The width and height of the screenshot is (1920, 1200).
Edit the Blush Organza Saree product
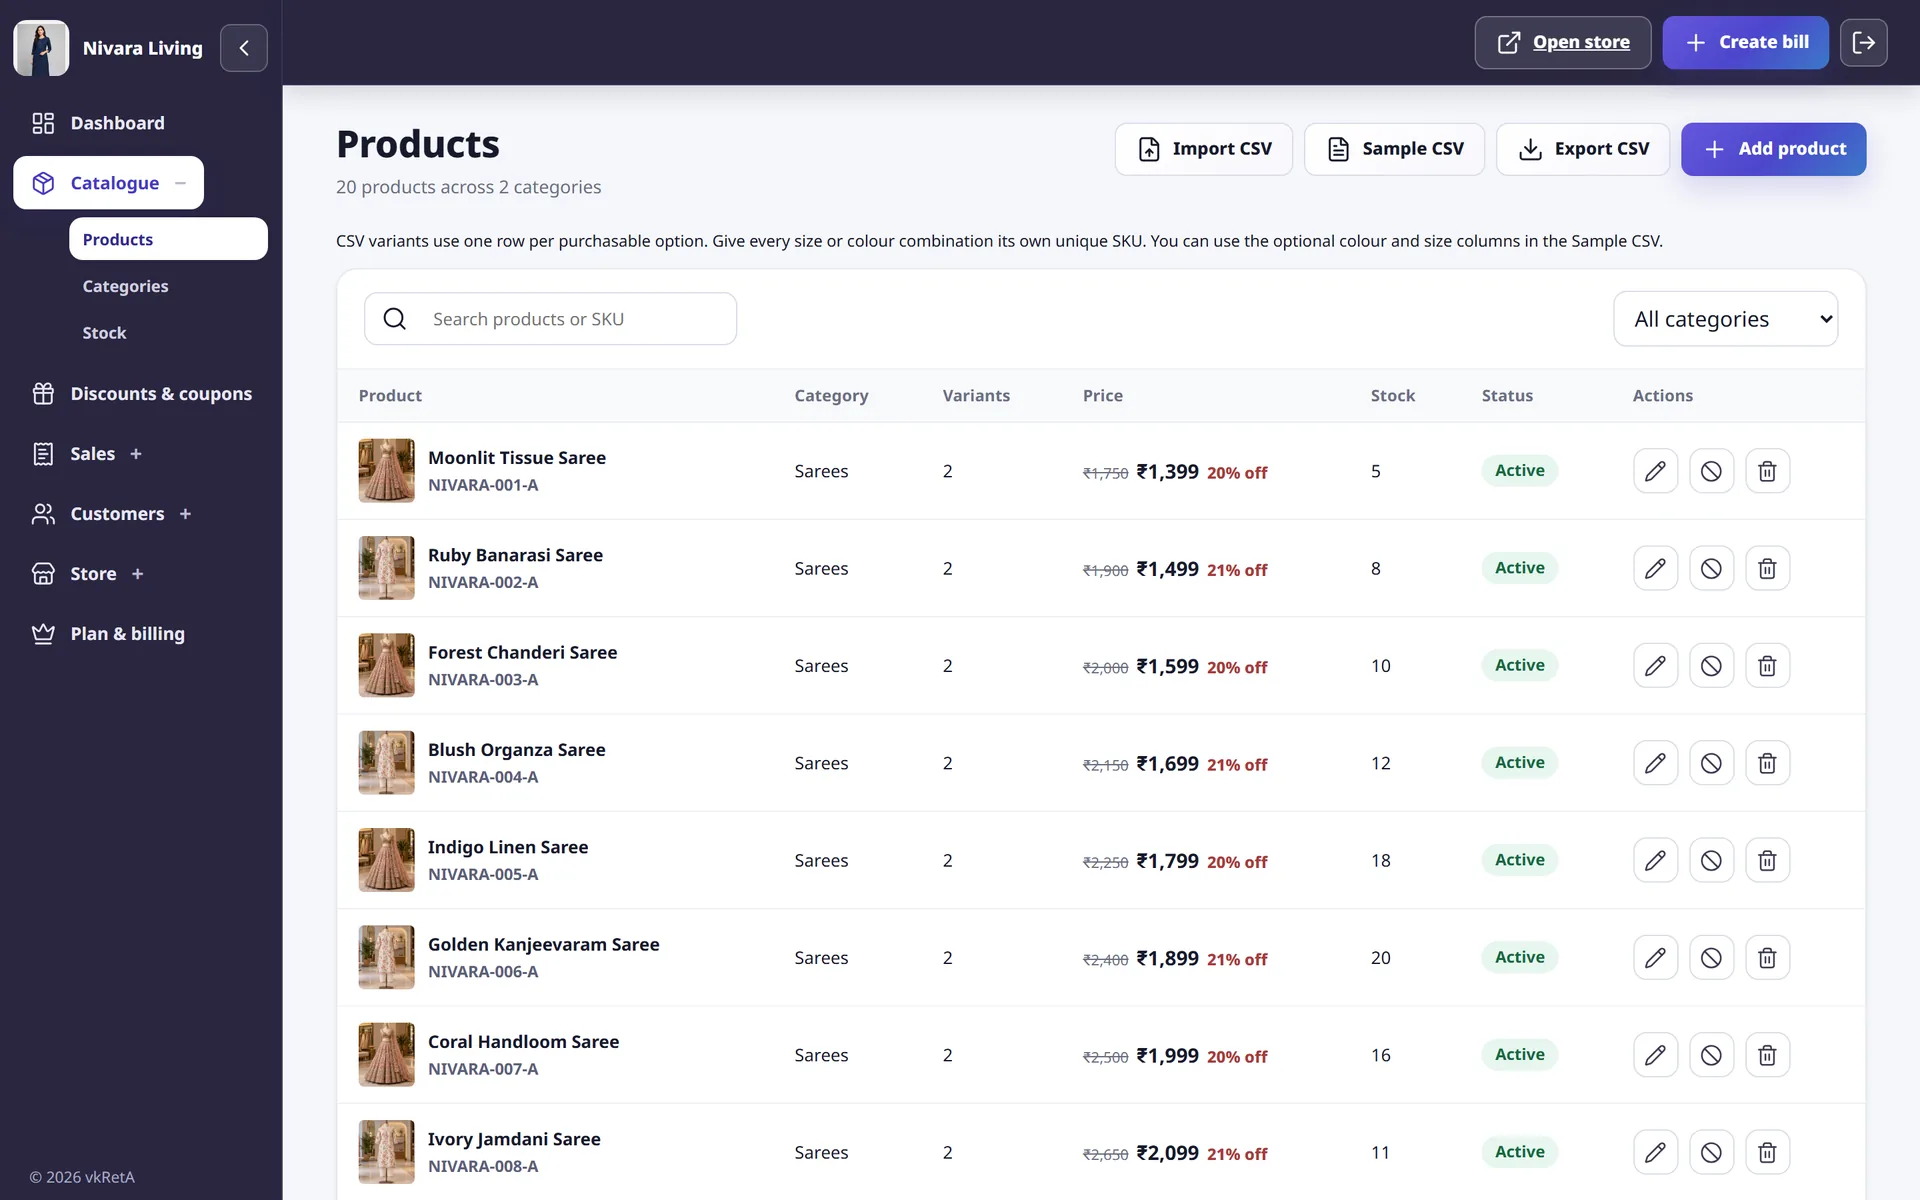pyautogui.click(x=1655, y=763)
